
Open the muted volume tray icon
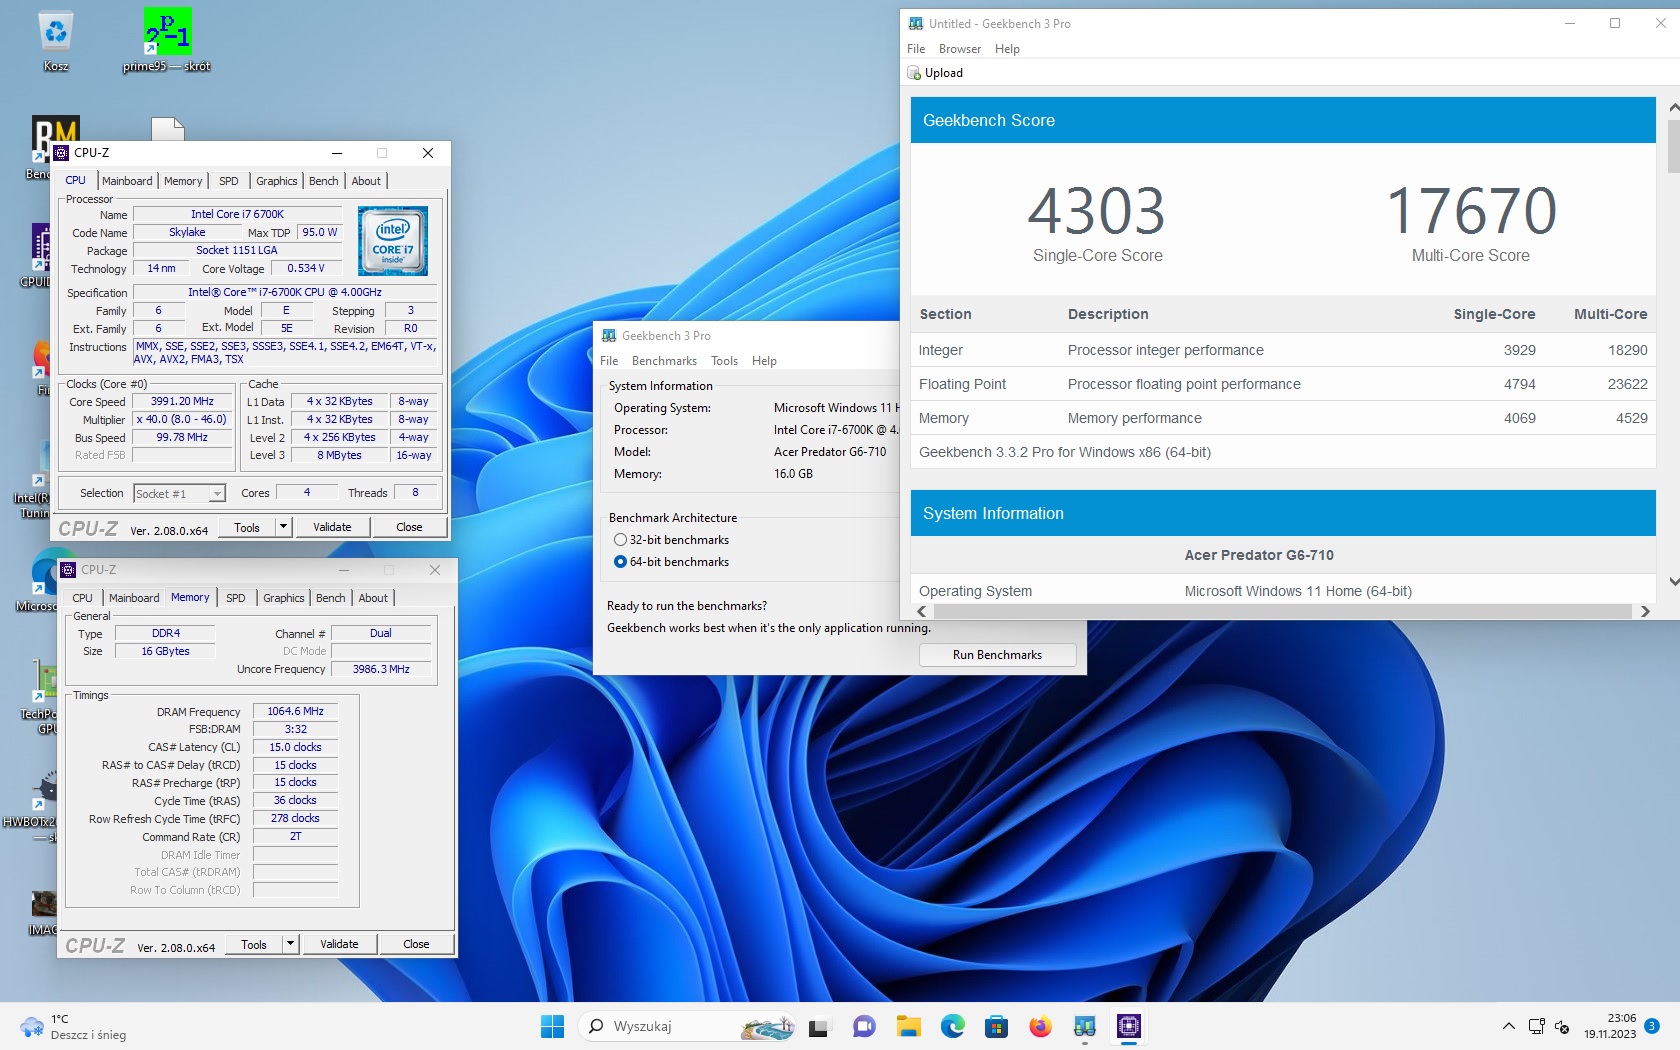point(1562,1026)
